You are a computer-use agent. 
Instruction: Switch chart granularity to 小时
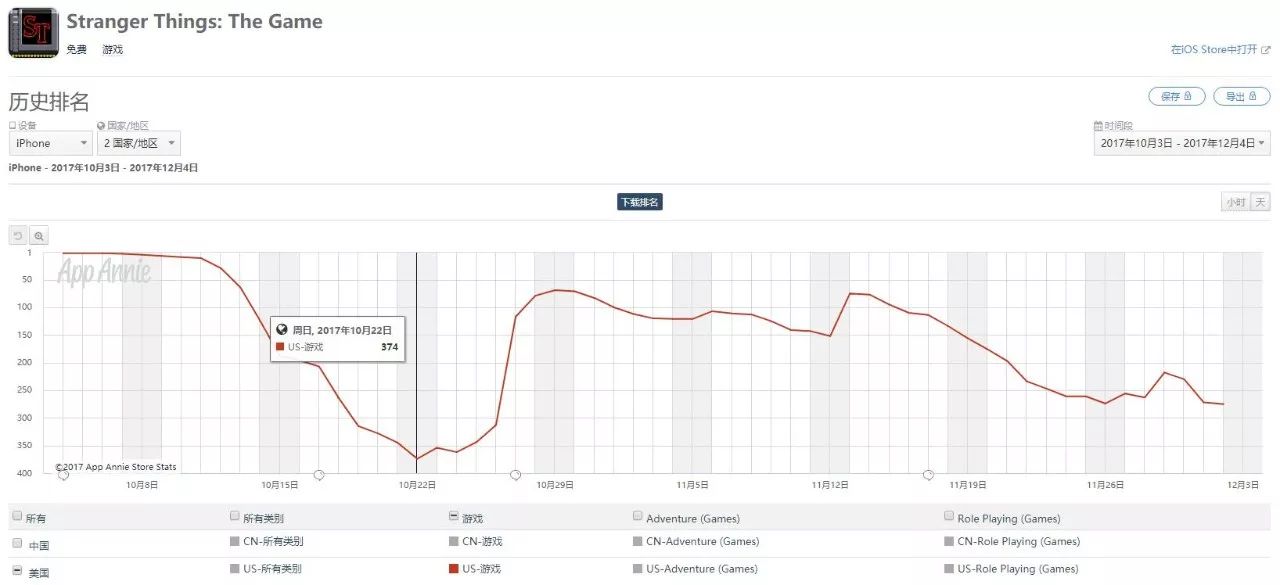tap(1236, 202)
